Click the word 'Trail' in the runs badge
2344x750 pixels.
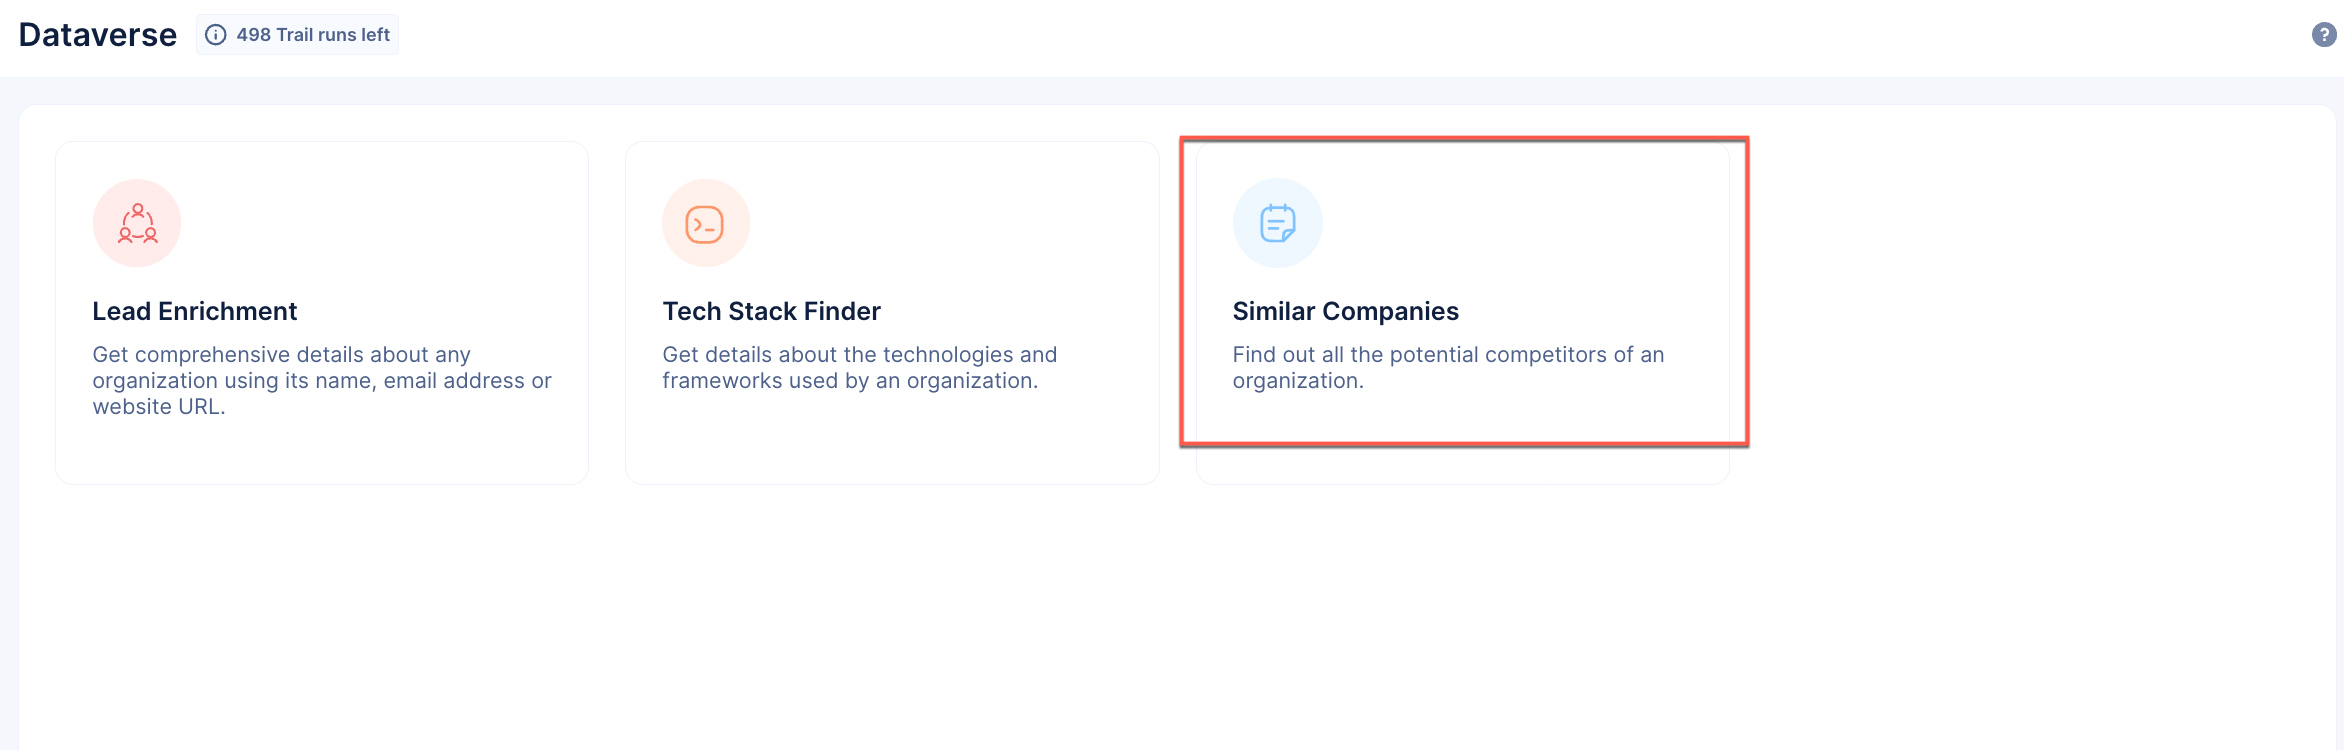click(x=294, y=35)
